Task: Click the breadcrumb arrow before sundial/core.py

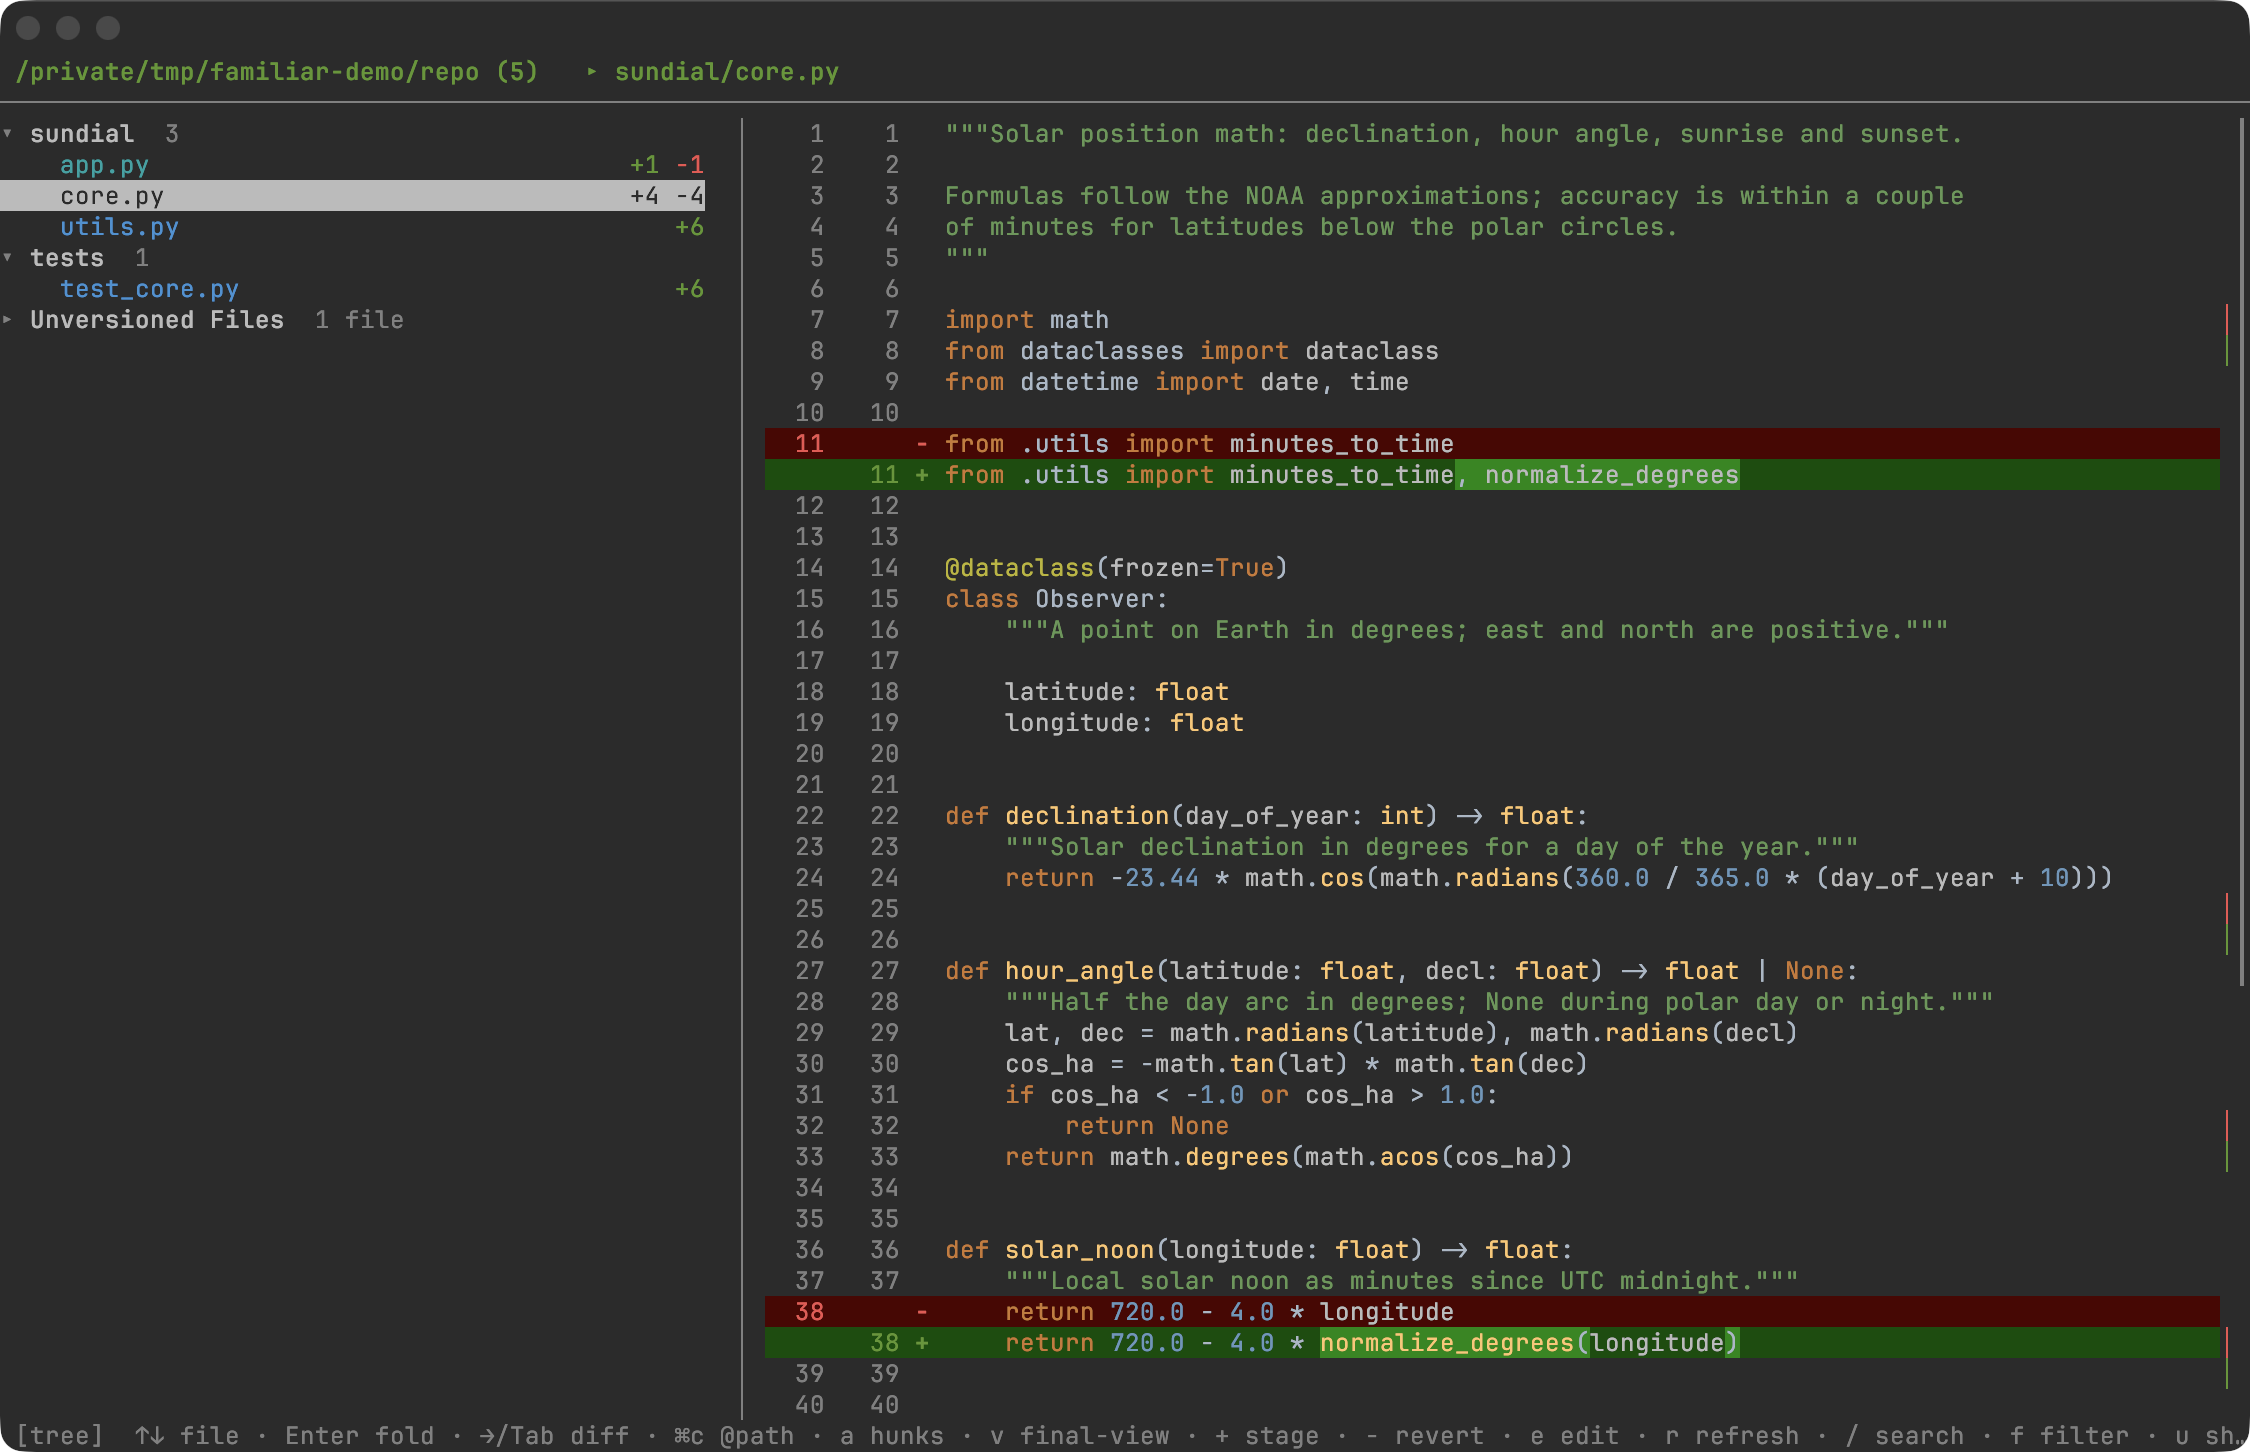Action: pos(592,72)
